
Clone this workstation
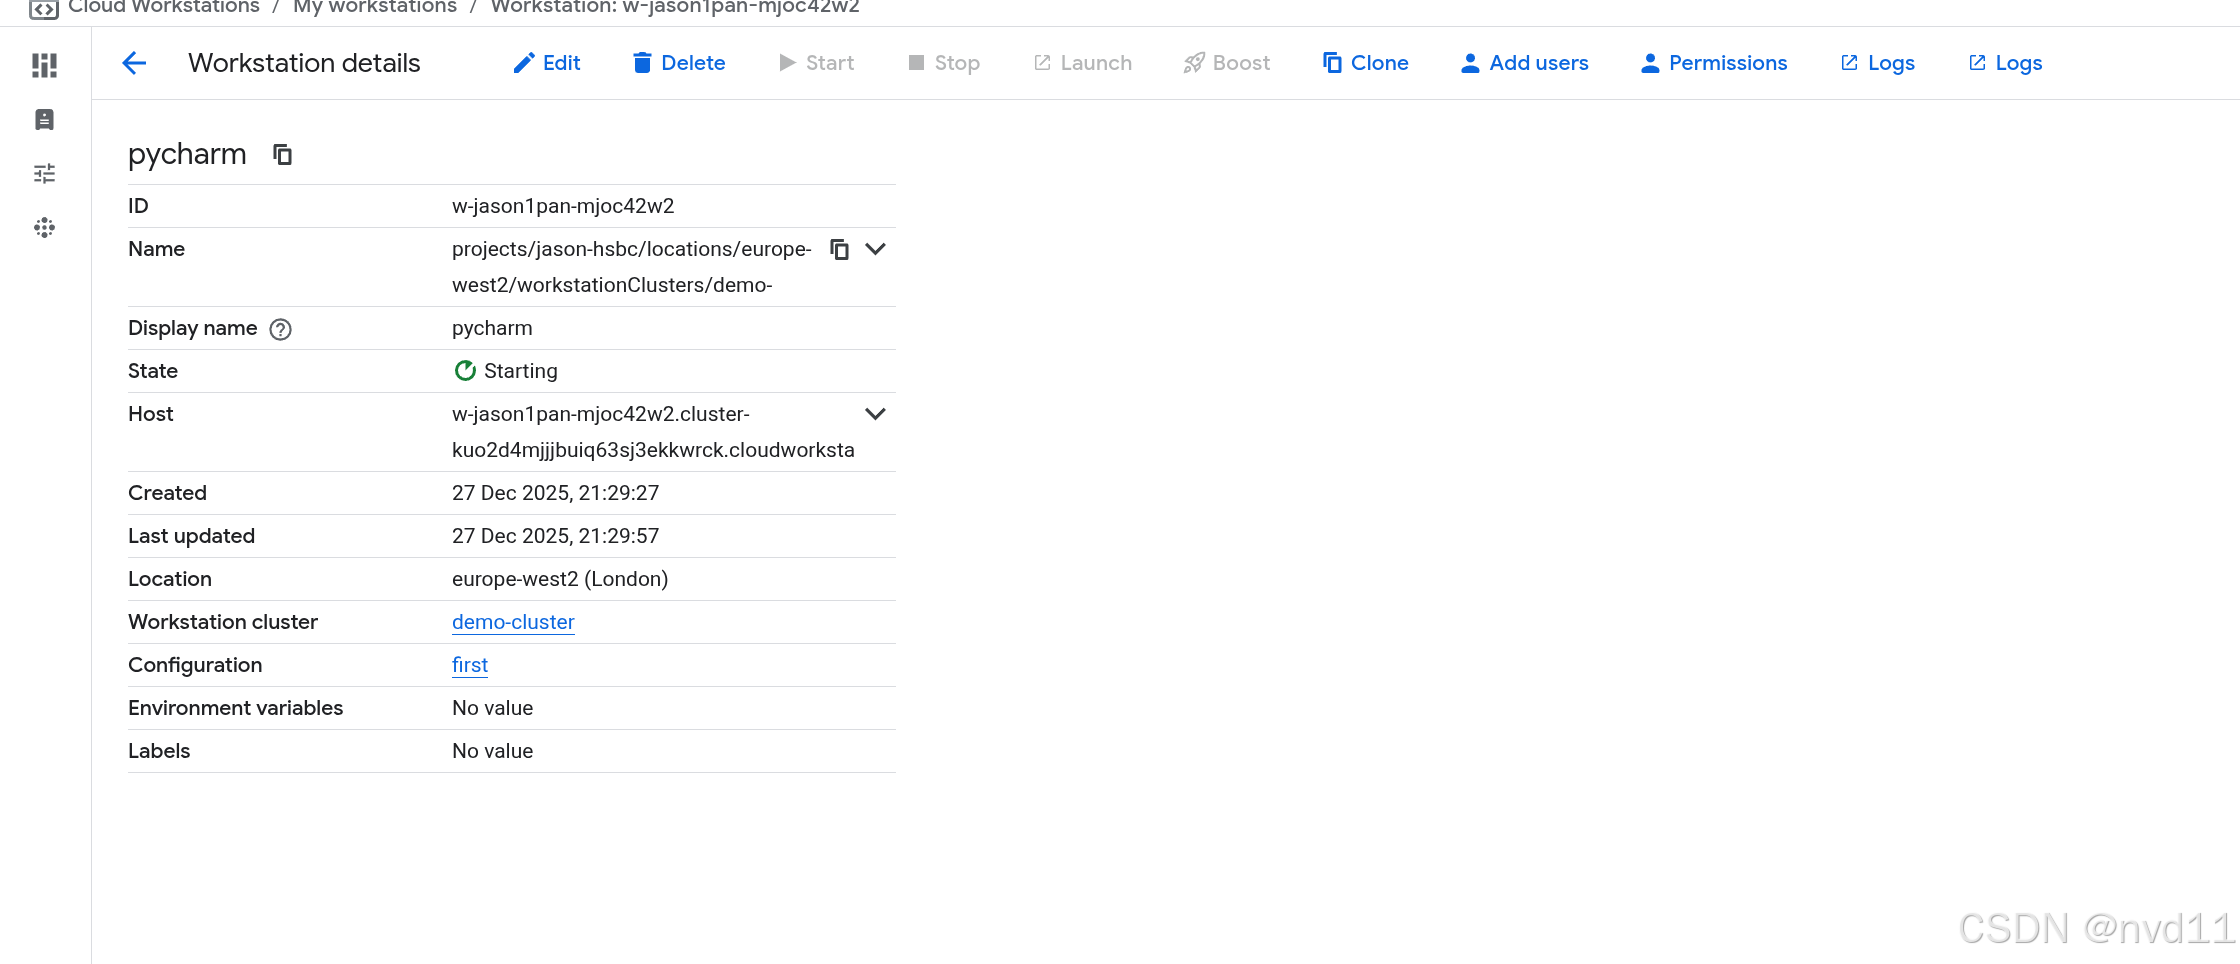pos(1365,63)
